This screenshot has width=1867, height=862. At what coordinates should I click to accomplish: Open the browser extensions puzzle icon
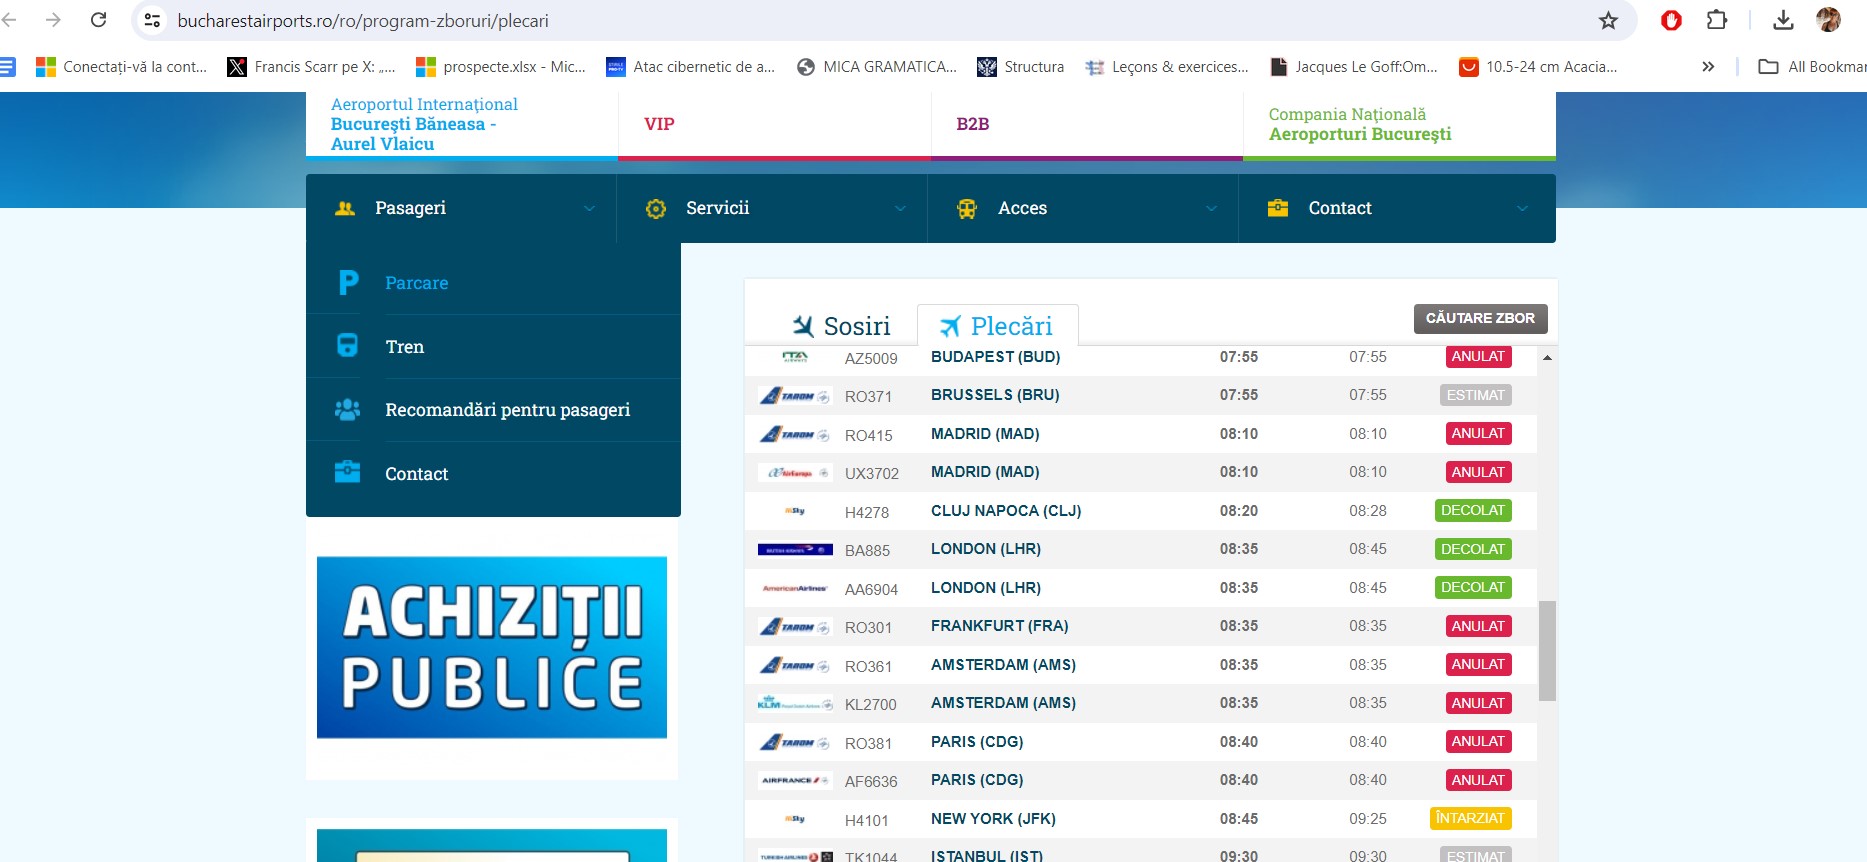coord(1717,20)
